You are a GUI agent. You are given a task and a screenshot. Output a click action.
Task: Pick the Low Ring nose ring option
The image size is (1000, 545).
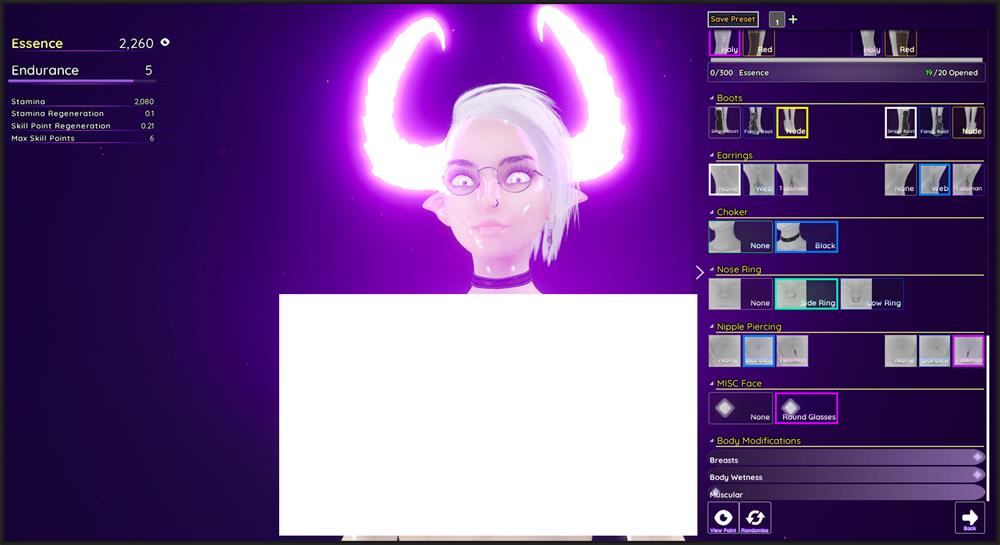pyautogui.click(x=871, y=294)
